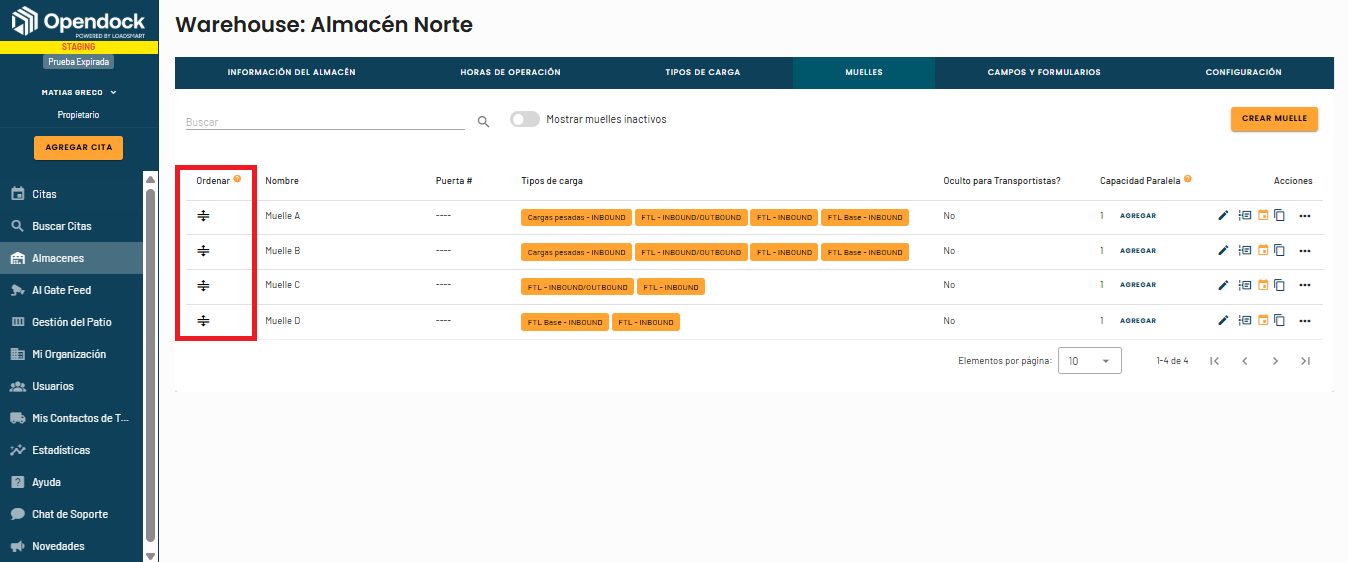Duplicate Muelle A with the copy icon

(1279, 215)
